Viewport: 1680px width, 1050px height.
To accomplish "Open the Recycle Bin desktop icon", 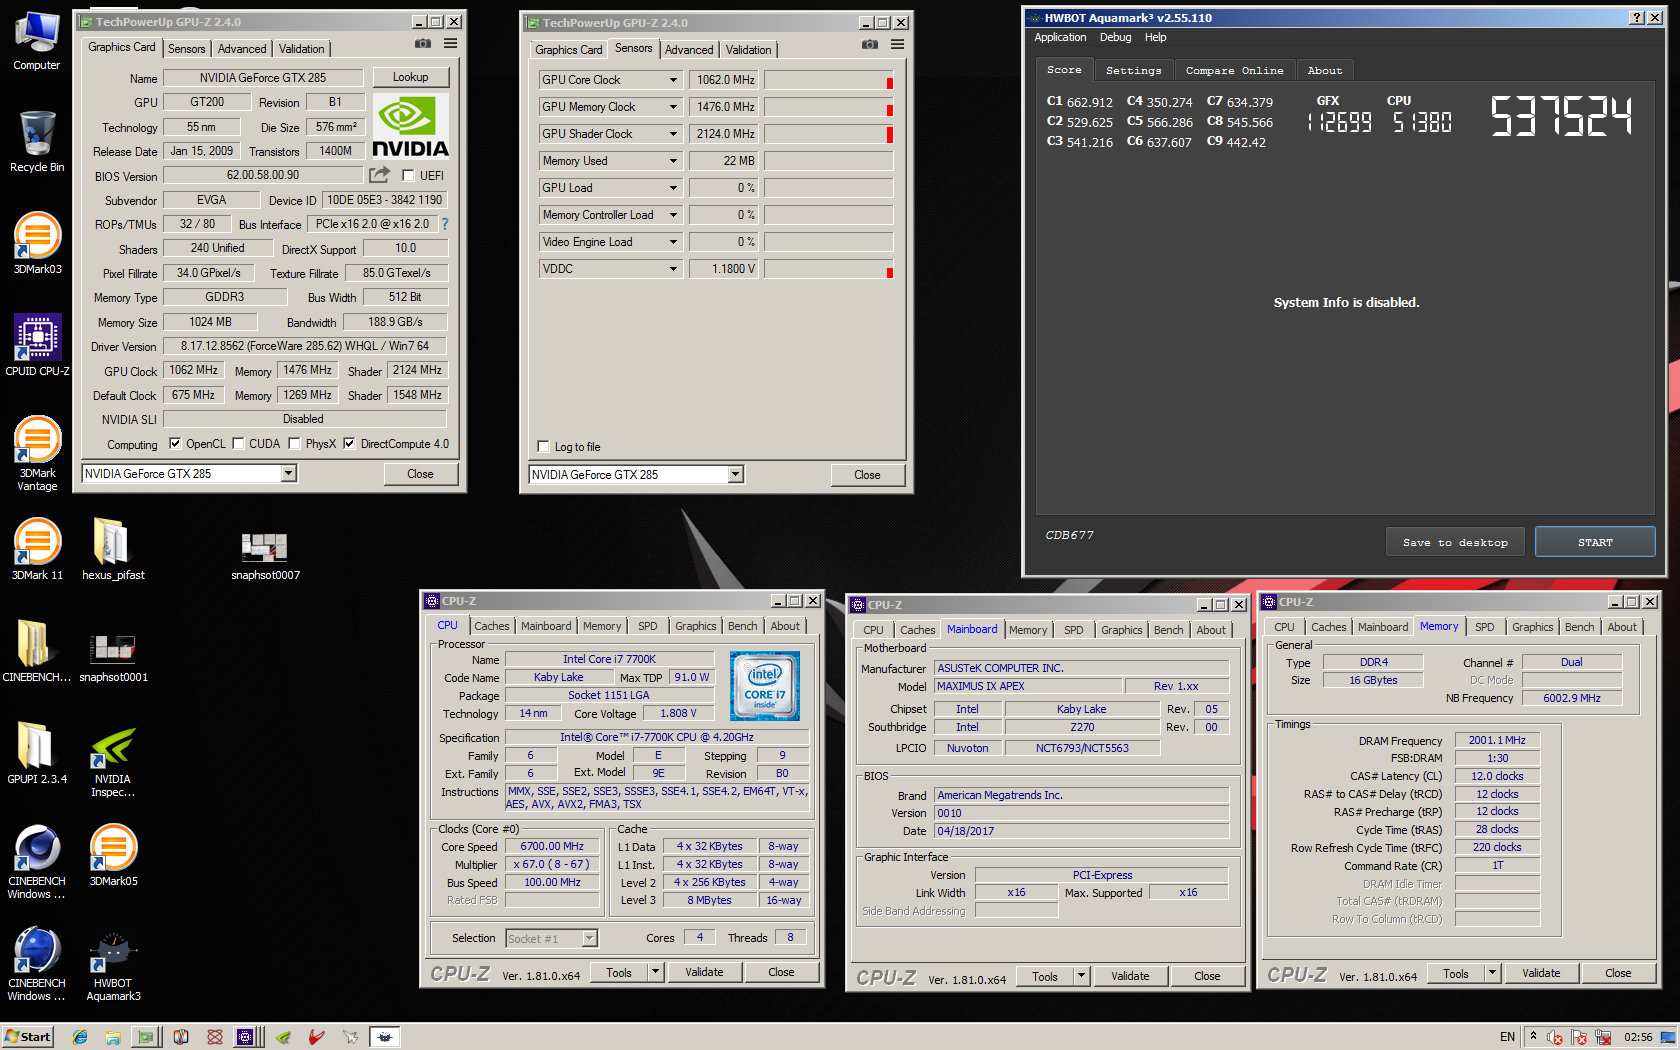I will pyautogui.click(x=37, y=142).
